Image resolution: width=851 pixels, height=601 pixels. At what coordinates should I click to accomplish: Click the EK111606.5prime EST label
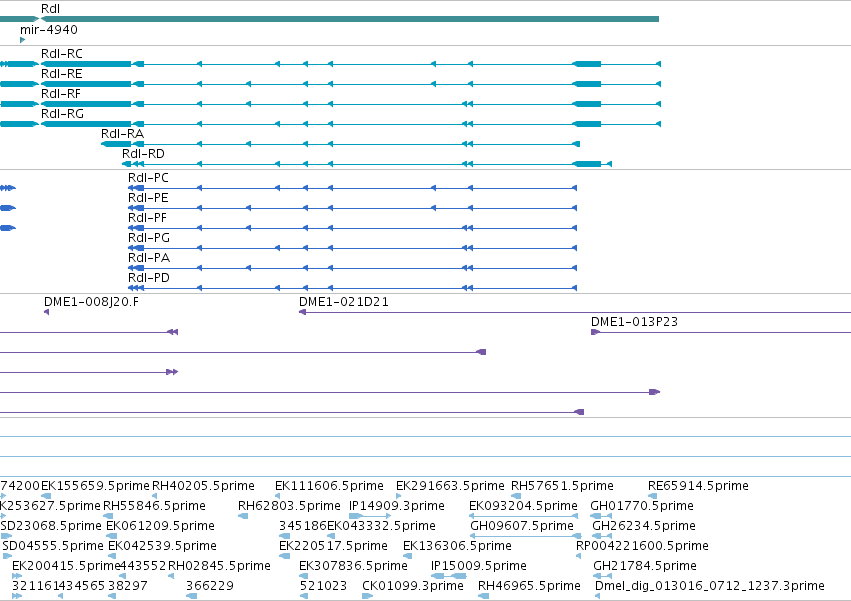click(329, 485)
